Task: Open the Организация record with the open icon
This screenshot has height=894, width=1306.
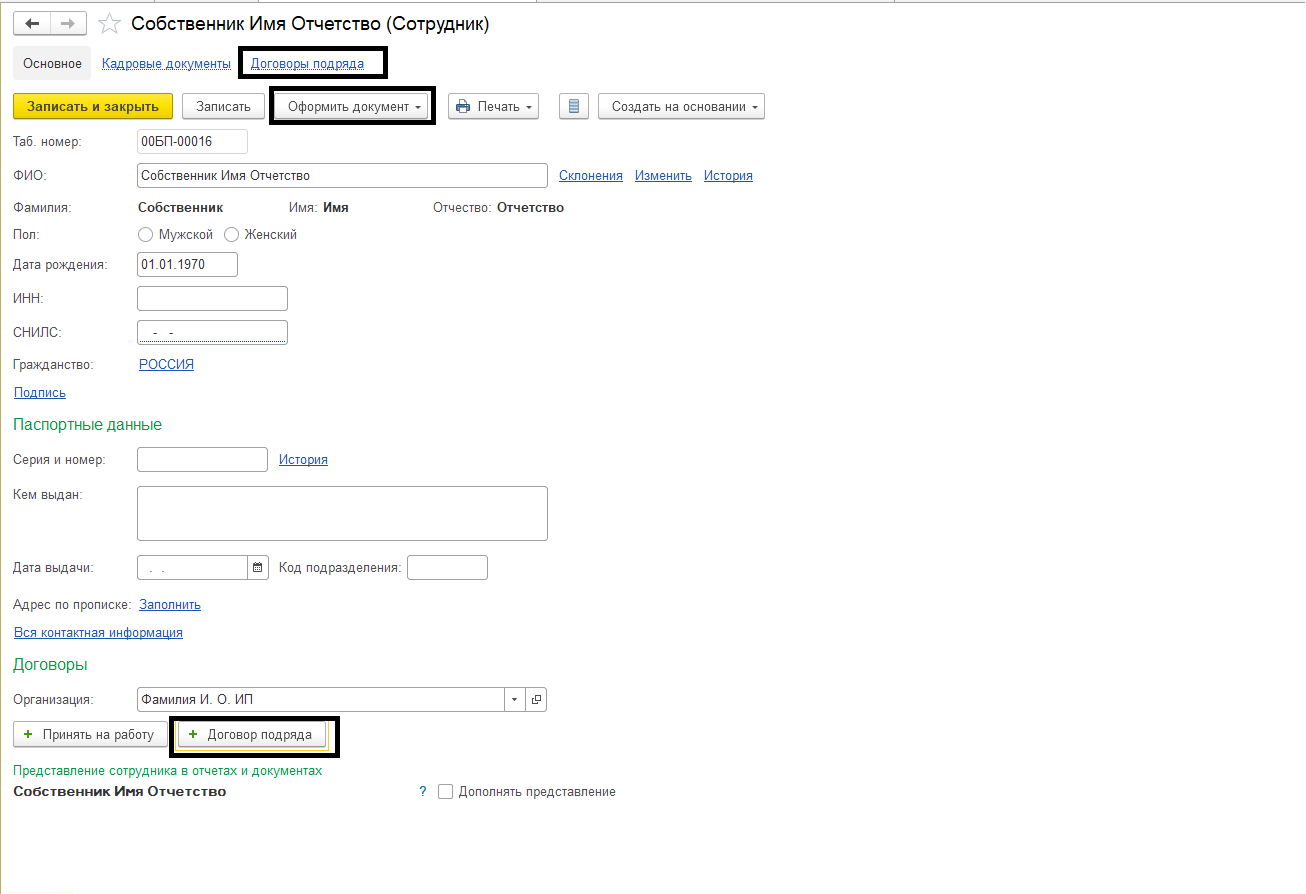Action: 536,700
